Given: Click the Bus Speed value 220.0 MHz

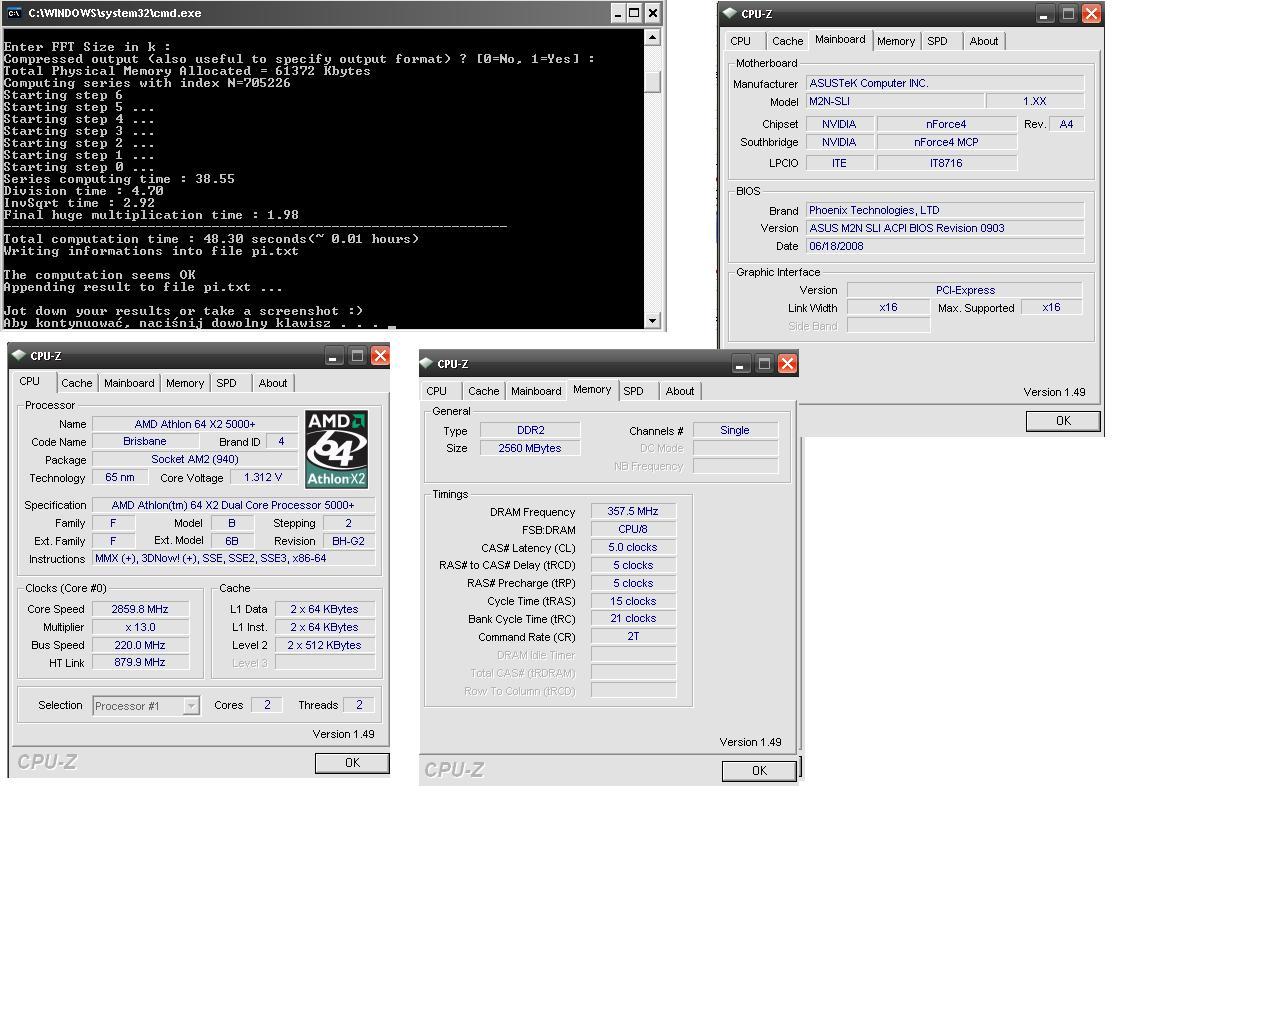Looking at the screenshot, I should [140, 645].
